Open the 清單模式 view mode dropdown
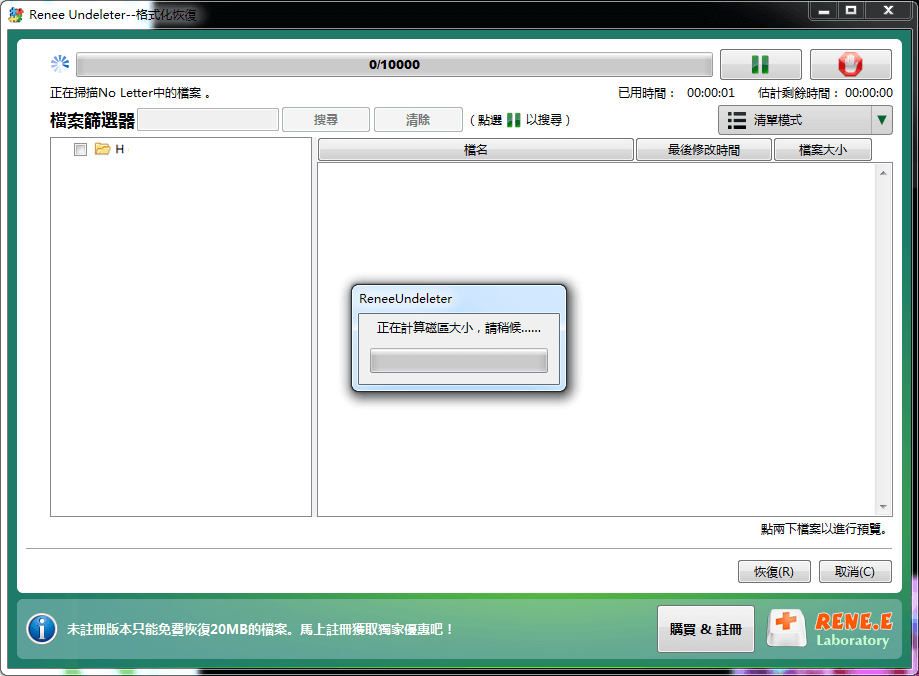 (805, 120)
